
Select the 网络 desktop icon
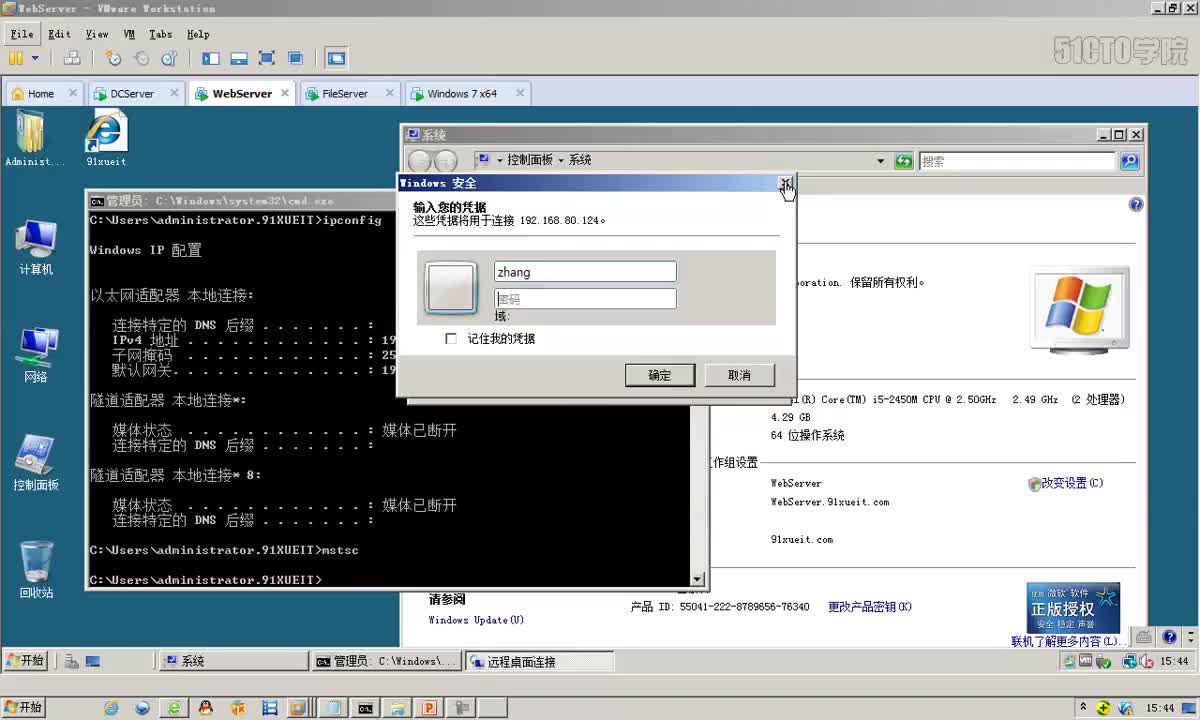[x=36, y=355]
